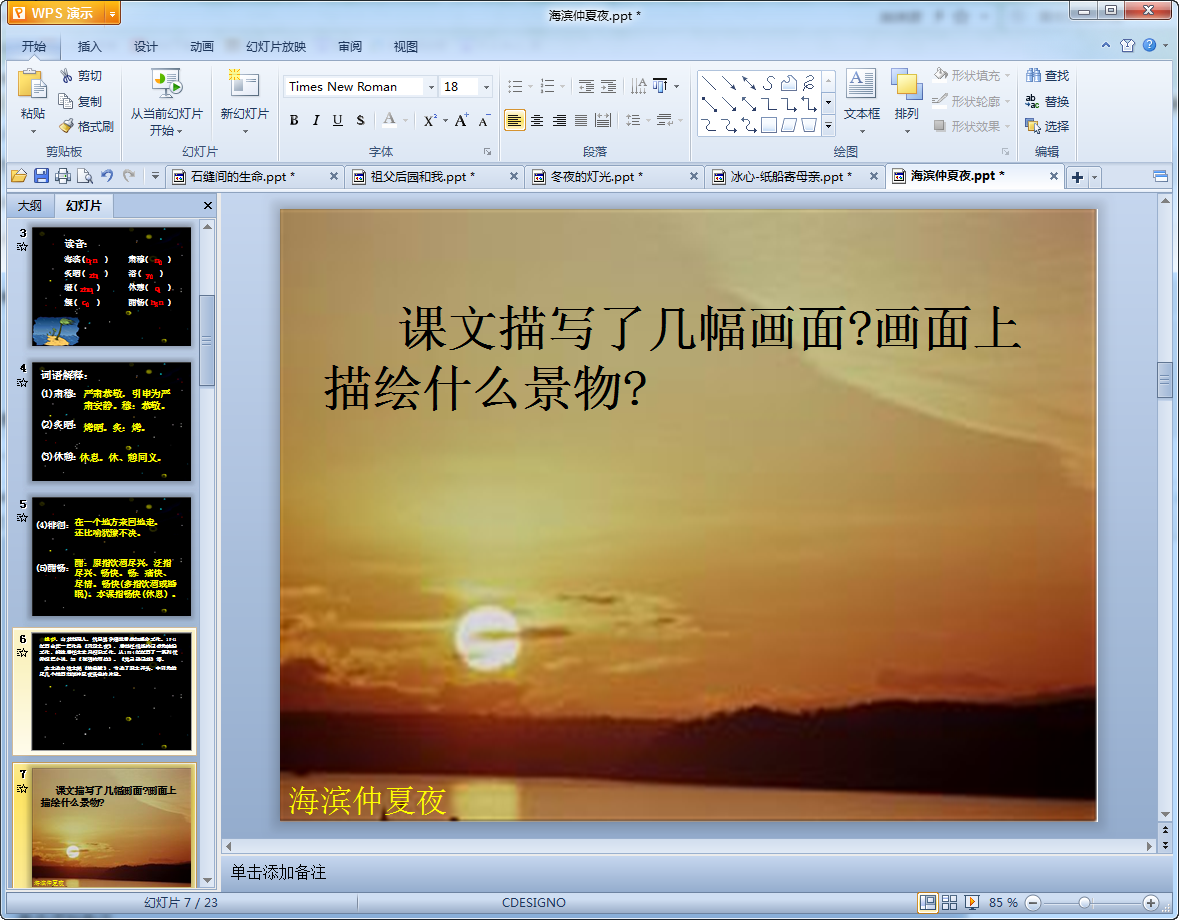Add a new document tab with plus button

[x=1077, y=177]
